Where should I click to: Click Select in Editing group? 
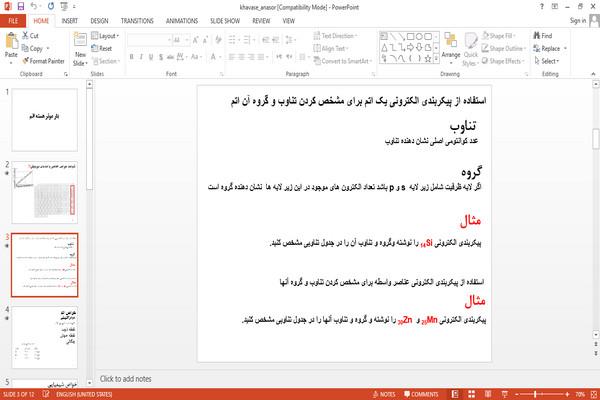[x=546, y=61]
